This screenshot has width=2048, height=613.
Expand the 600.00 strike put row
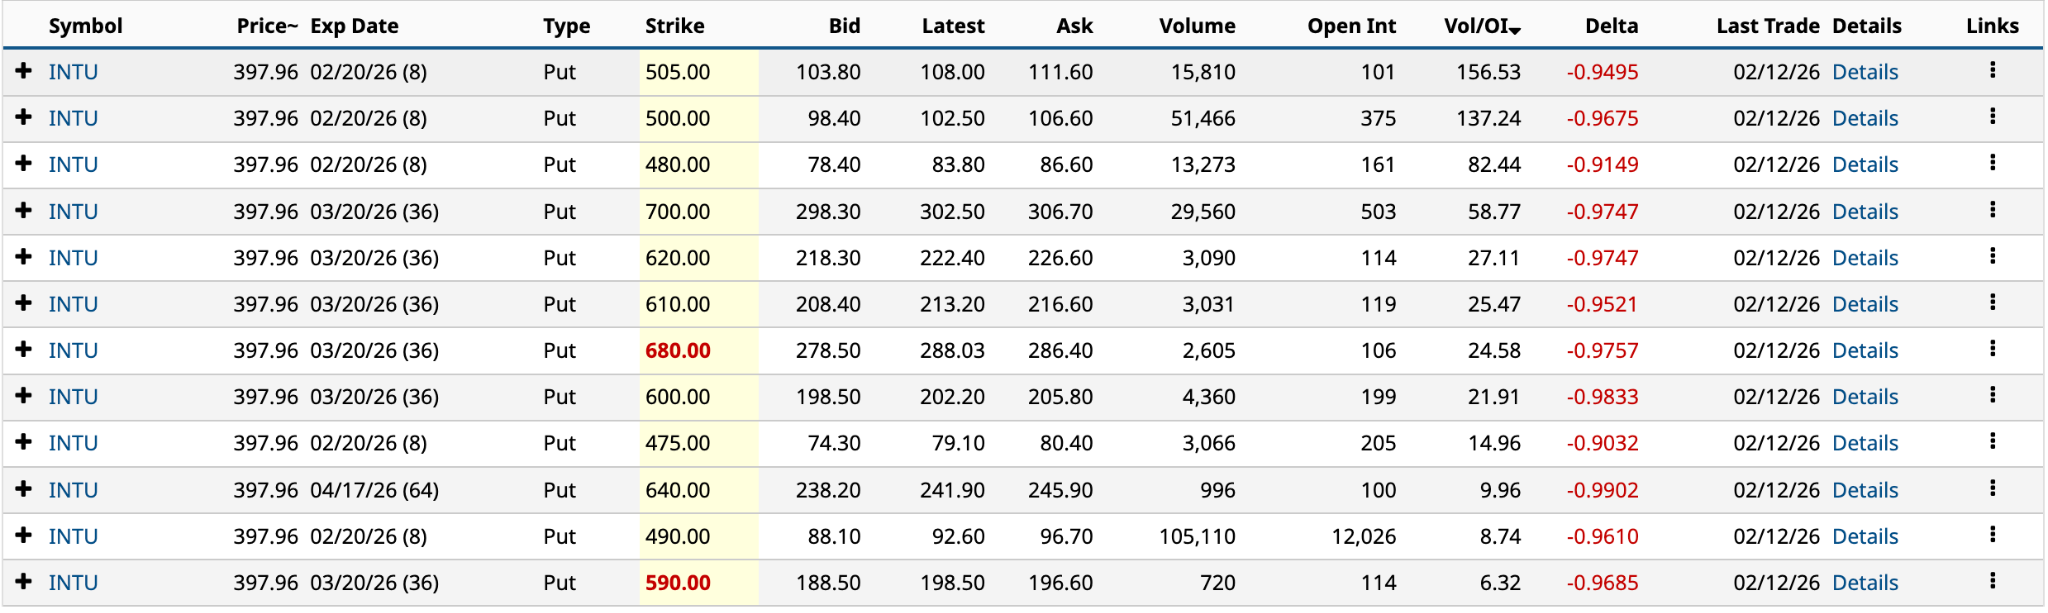(x=24, y=396)
